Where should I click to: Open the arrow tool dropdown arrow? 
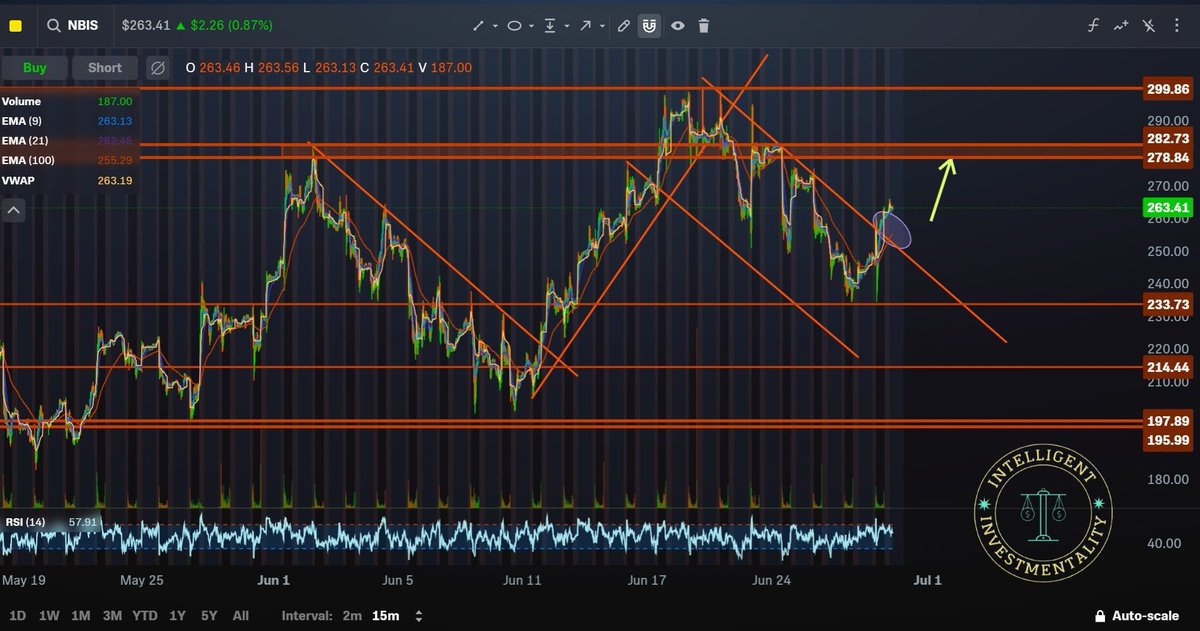coord(601,26)
